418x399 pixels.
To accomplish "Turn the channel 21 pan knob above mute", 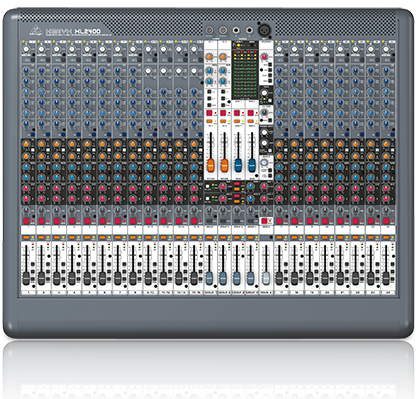I will (340, 210).
